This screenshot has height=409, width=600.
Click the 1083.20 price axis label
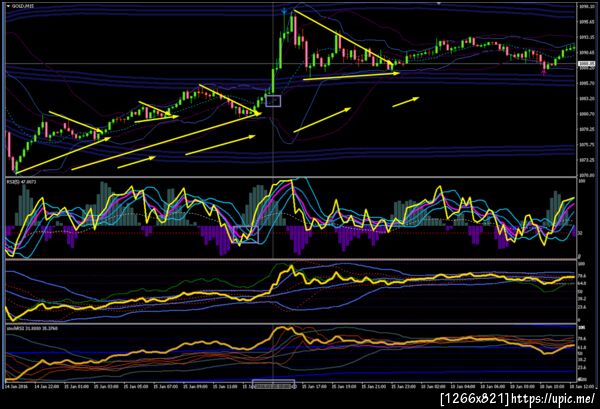(x=586, y=99)
